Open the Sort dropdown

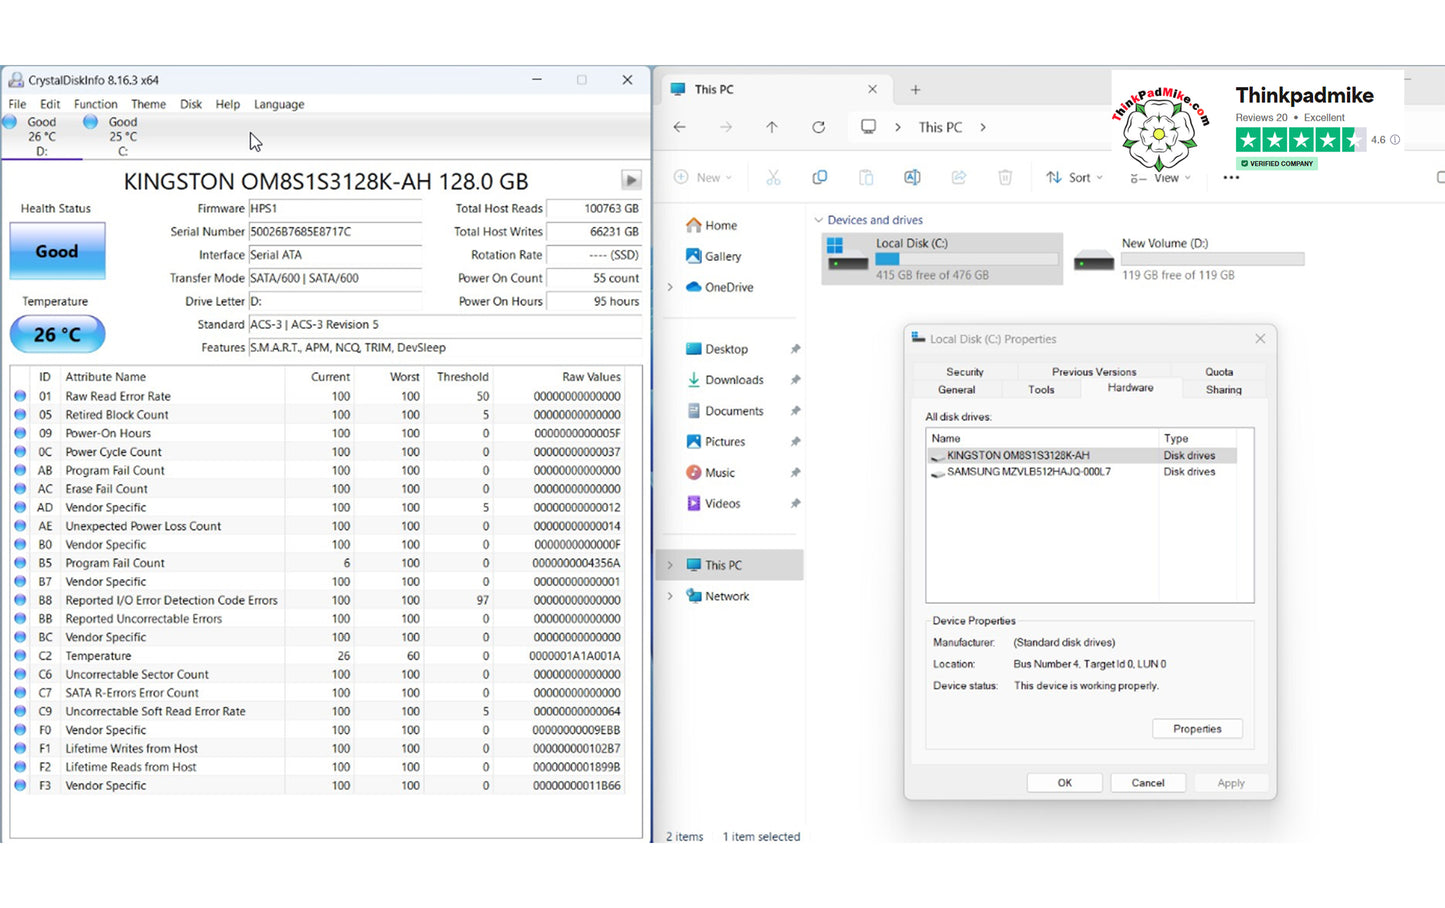1075,177
